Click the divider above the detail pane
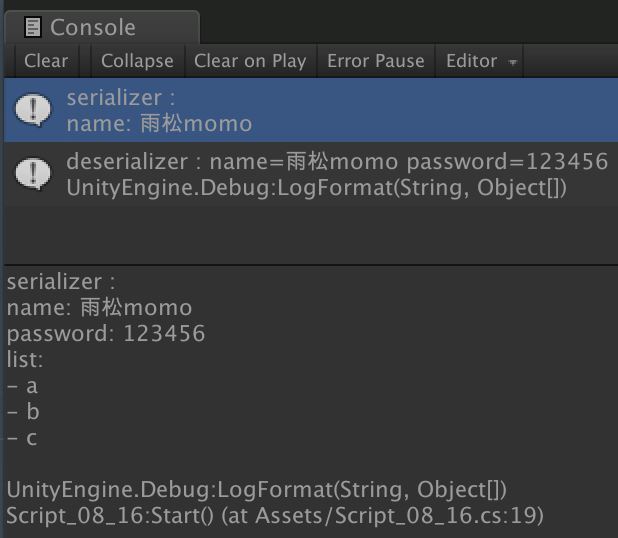This screenshot has width=618, height=538. click(309, 265)
